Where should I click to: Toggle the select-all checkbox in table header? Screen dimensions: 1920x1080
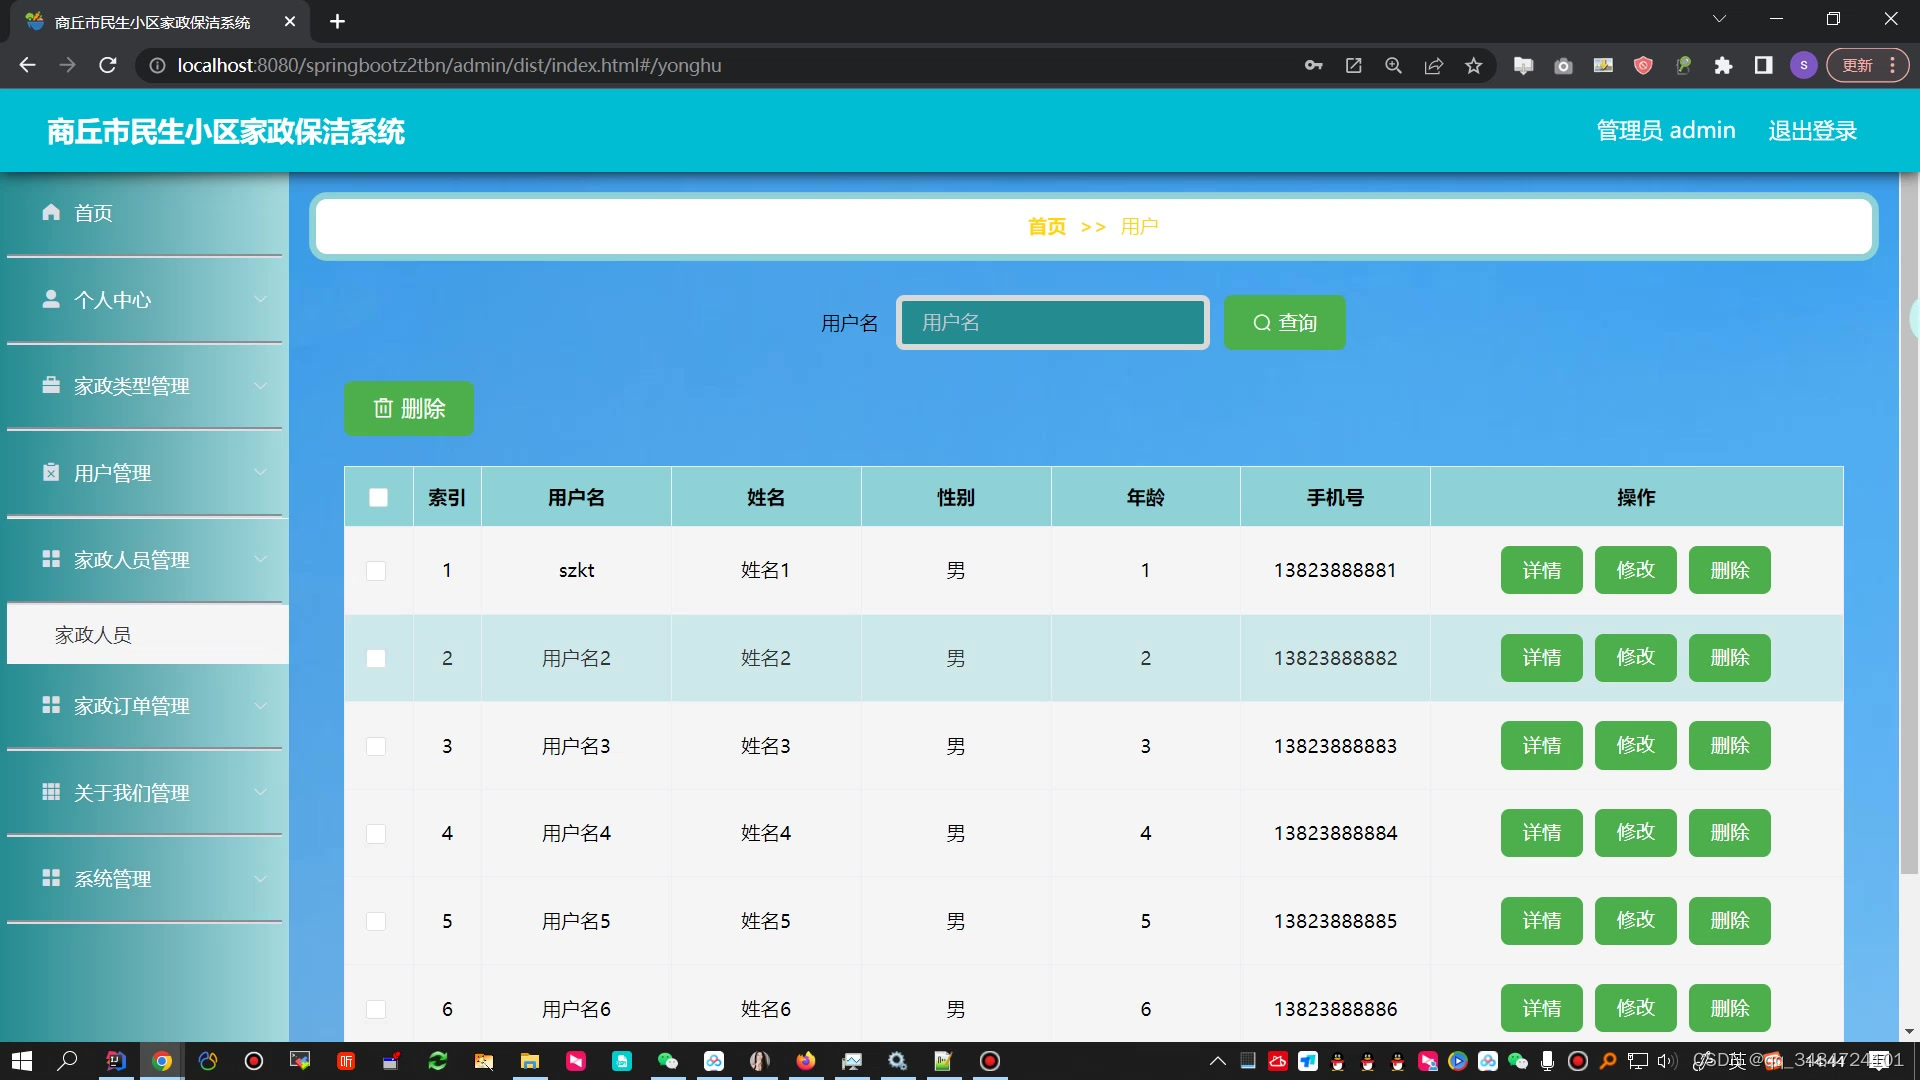coord(378,497)
